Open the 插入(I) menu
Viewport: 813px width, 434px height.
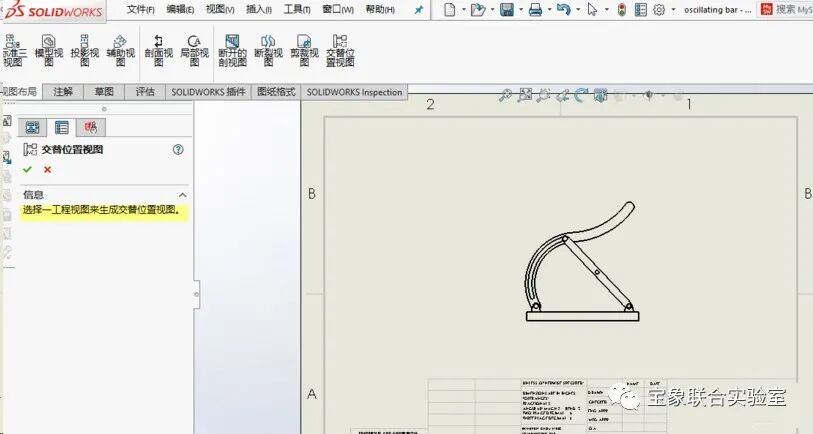(259, 9)
